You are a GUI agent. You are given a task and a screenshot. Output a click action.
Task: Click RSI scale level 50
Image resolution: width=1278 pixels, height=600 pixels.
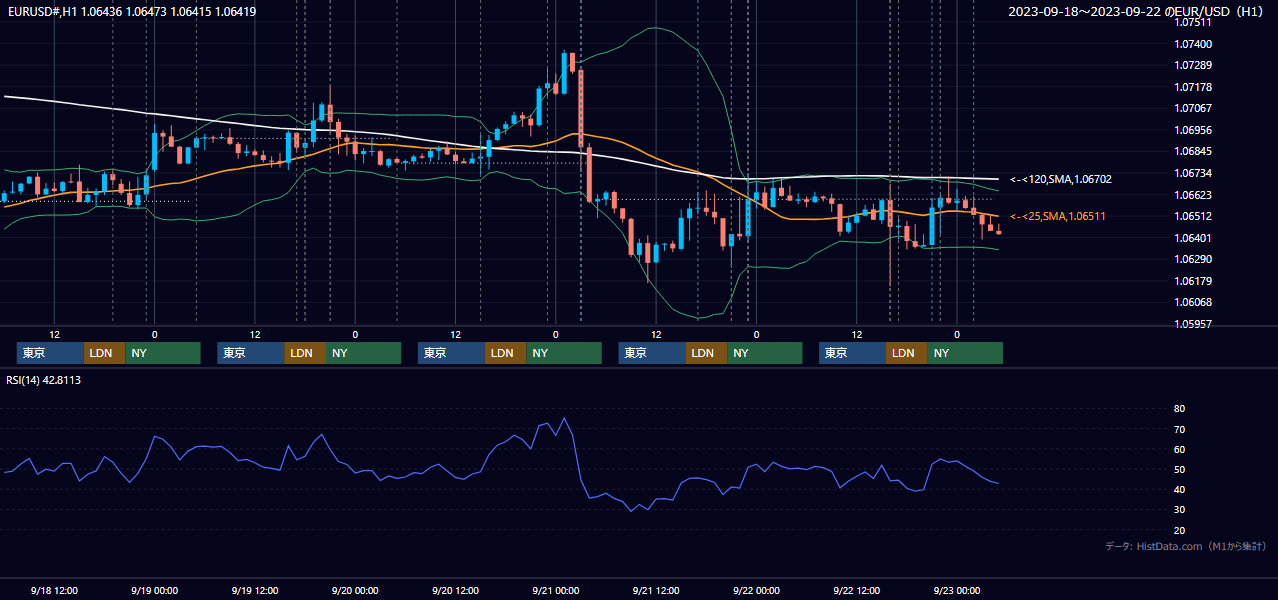coord(1179,469)
